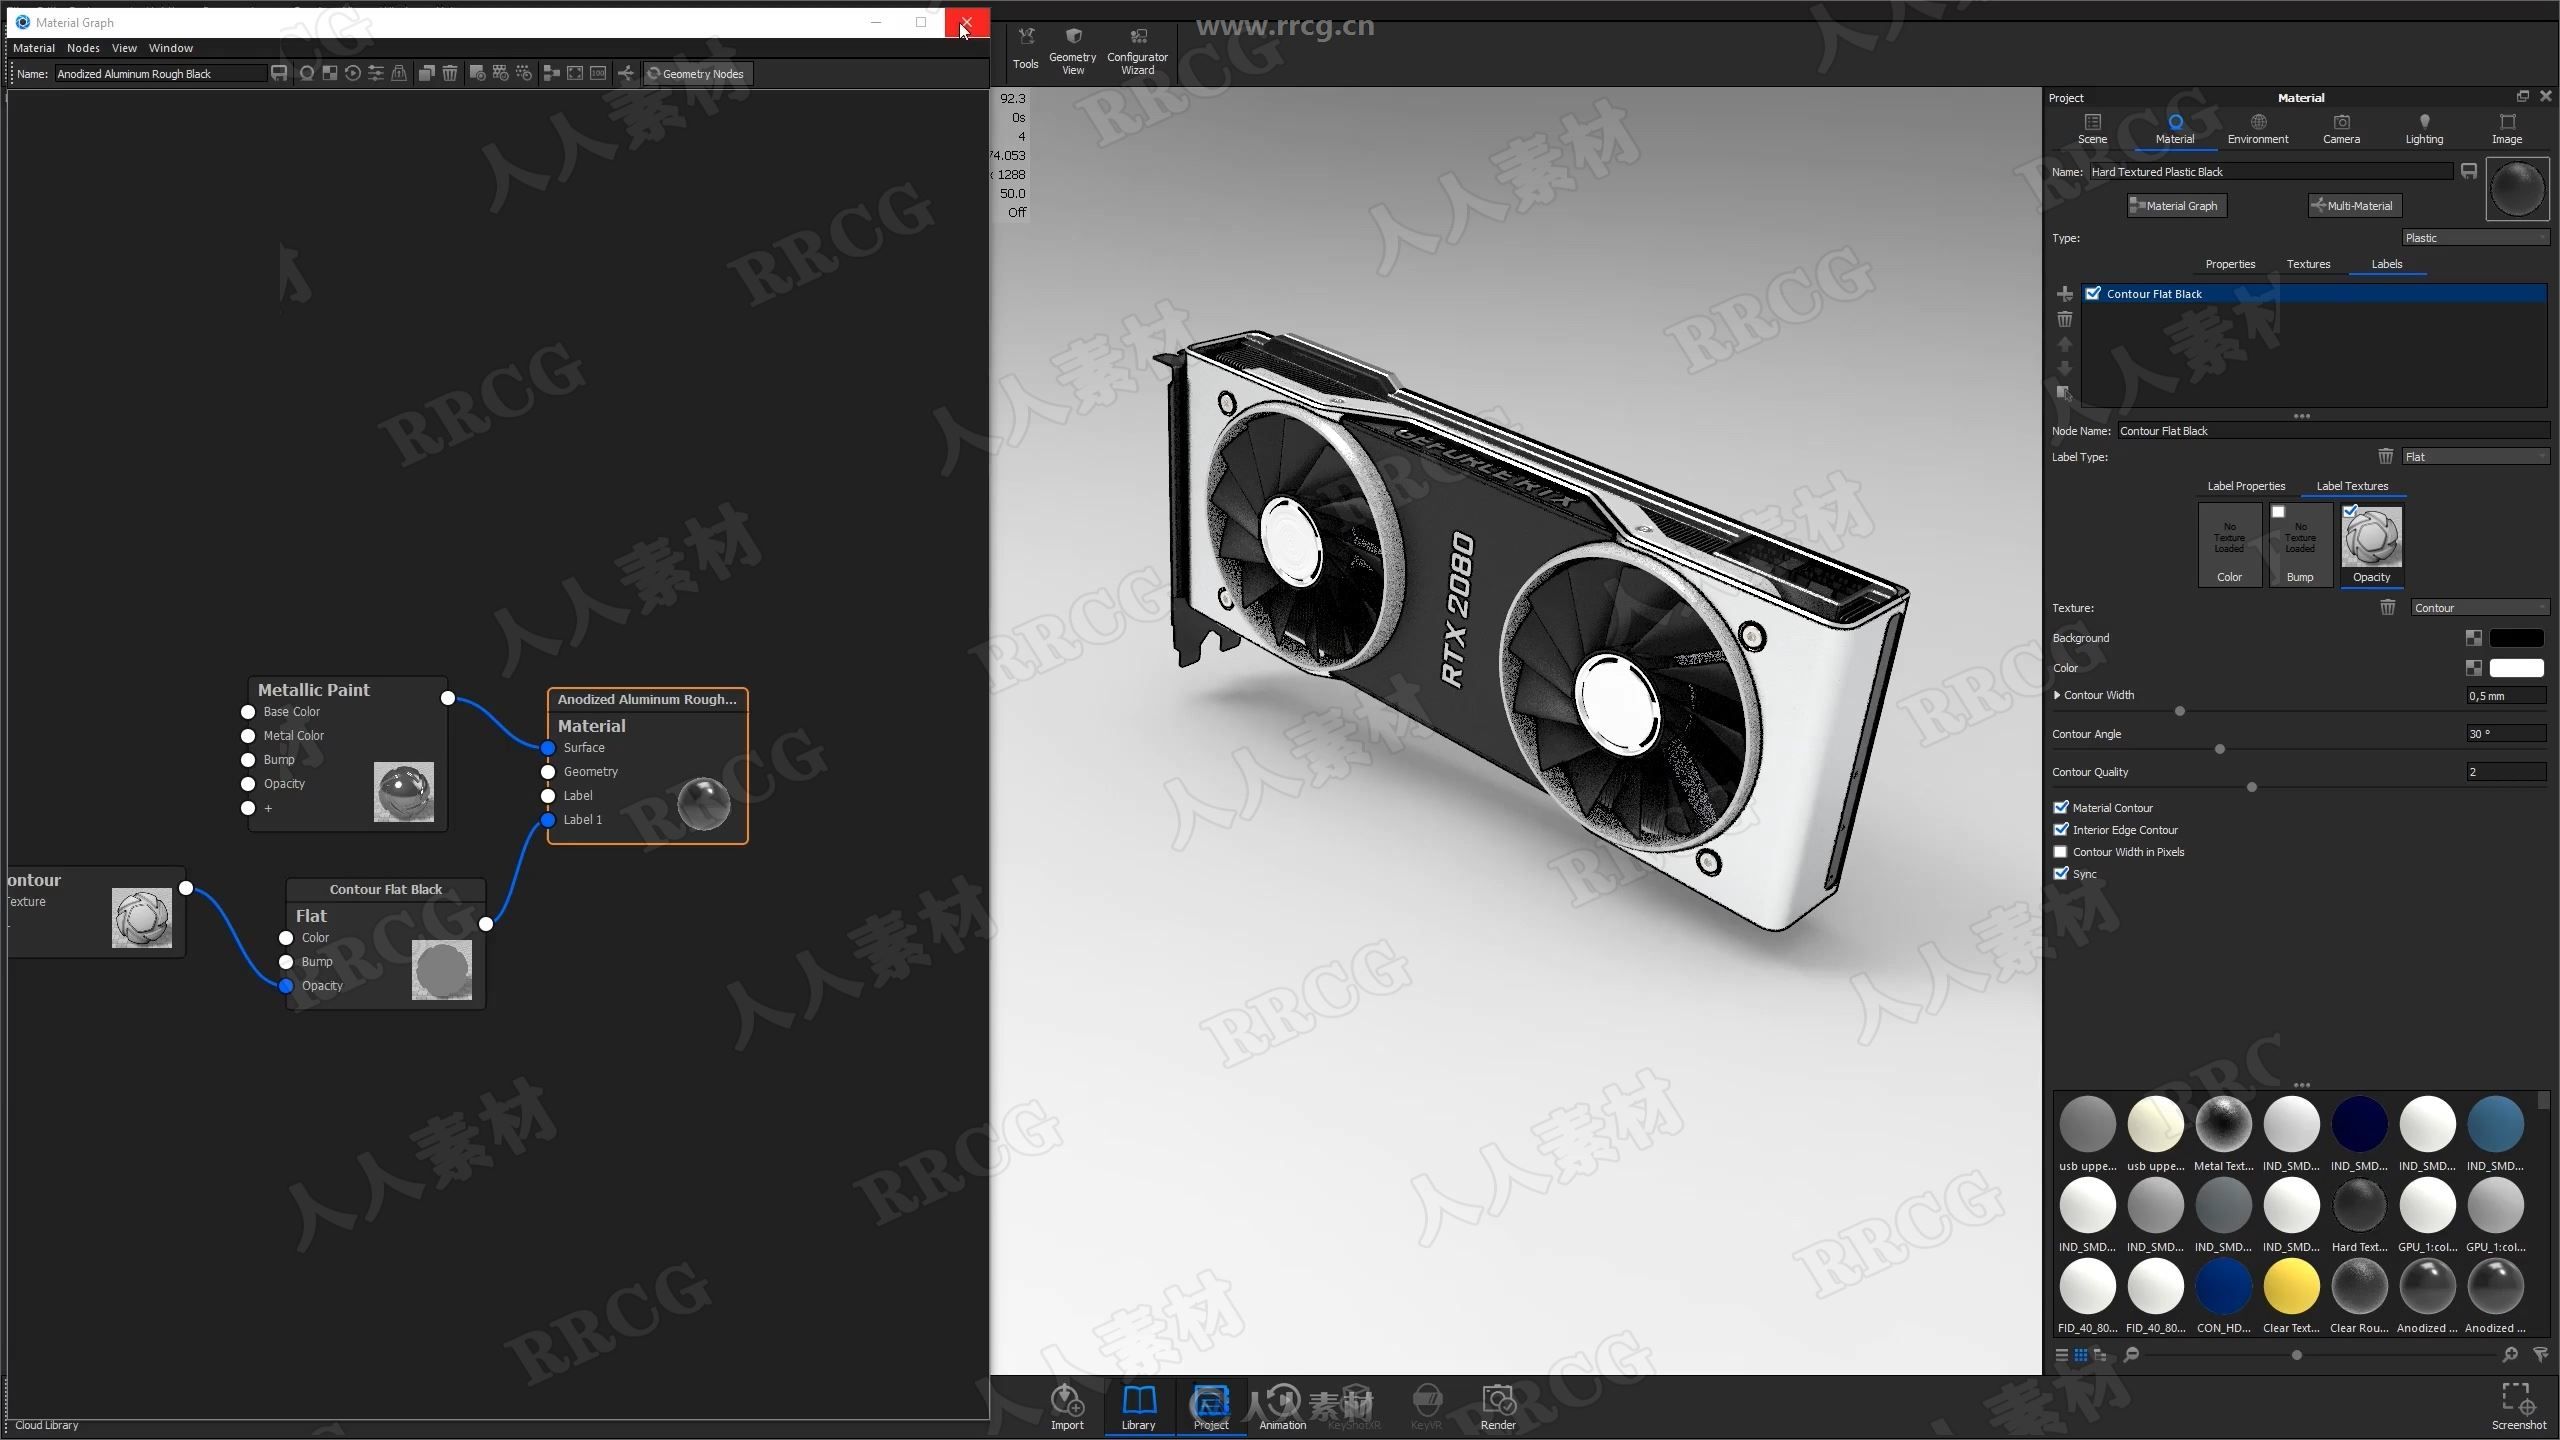Image resolution: width=2560 pixels, height=1440 pixels.
Task: Open the Nodes menu in Material Graph
Action: click(x=83, y=48)
